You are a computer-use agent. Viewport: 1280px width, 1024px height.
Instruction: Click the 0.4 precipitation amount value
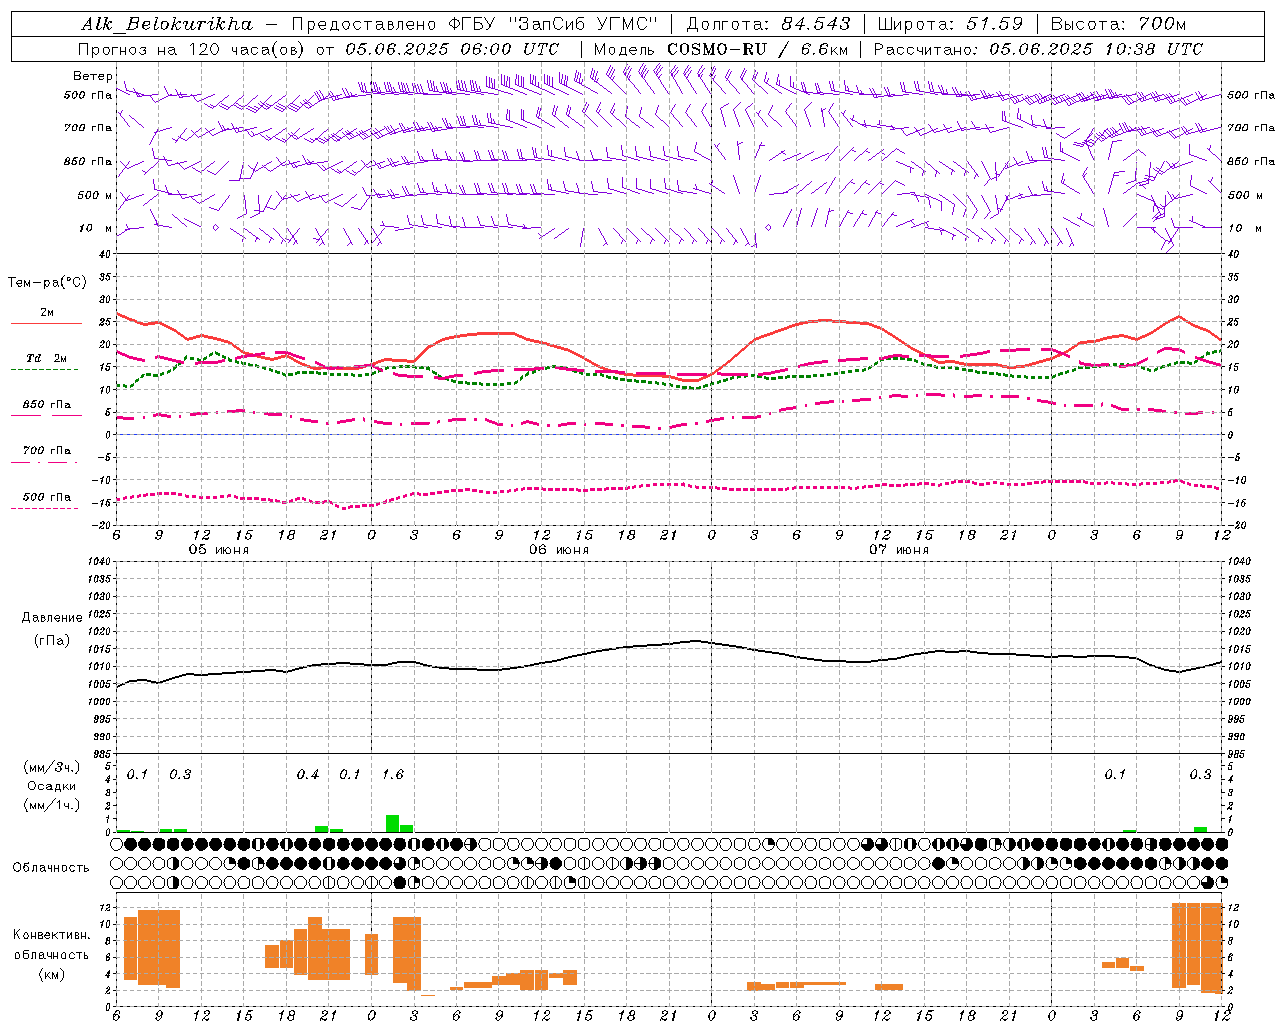308,775
